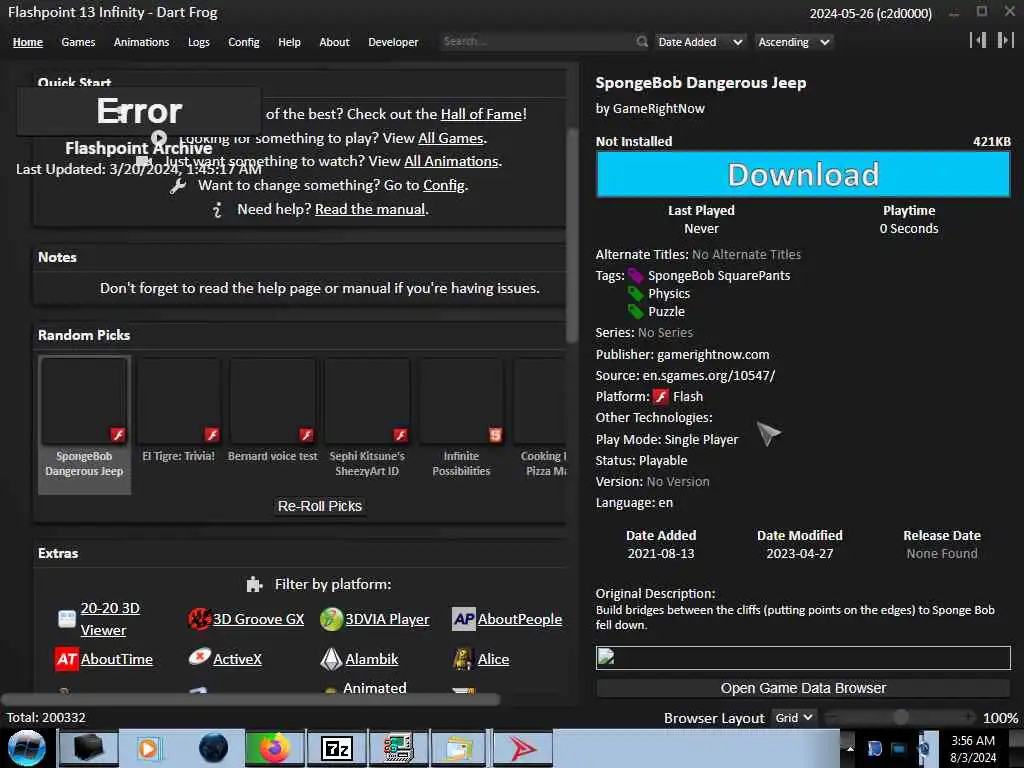Click the Flash platform icon in details
Viewport: 1024px width, 768px height.
point(661,396)
